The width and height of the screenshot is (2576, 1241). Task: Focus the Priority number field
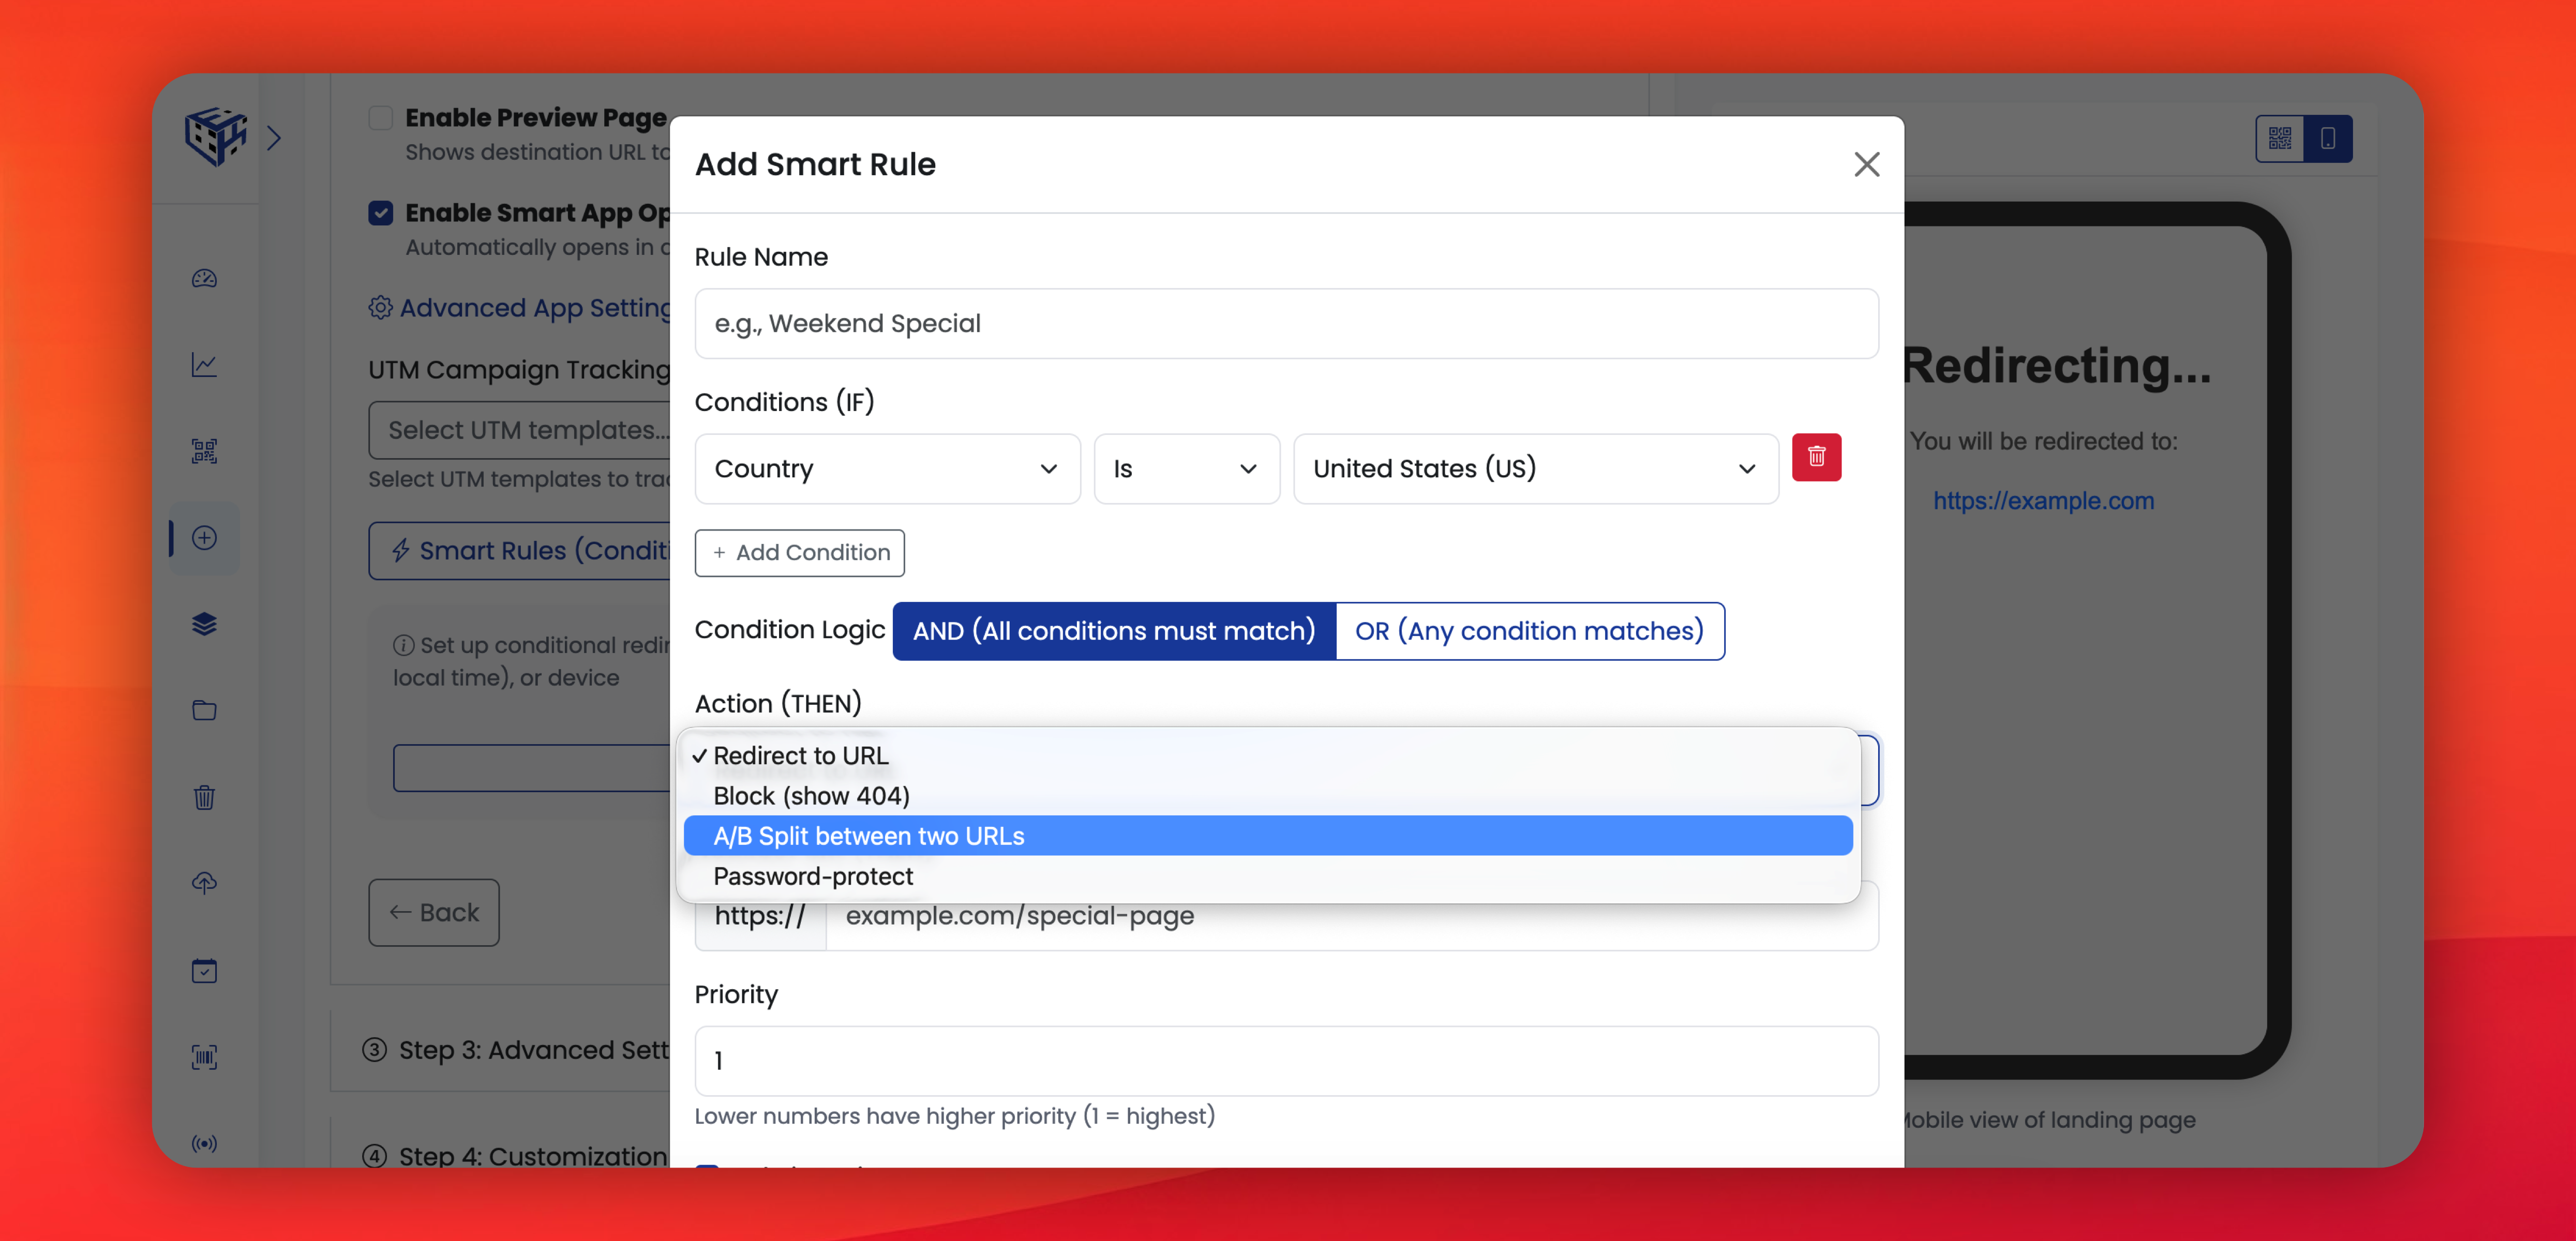click(x=1286, y=1061)
